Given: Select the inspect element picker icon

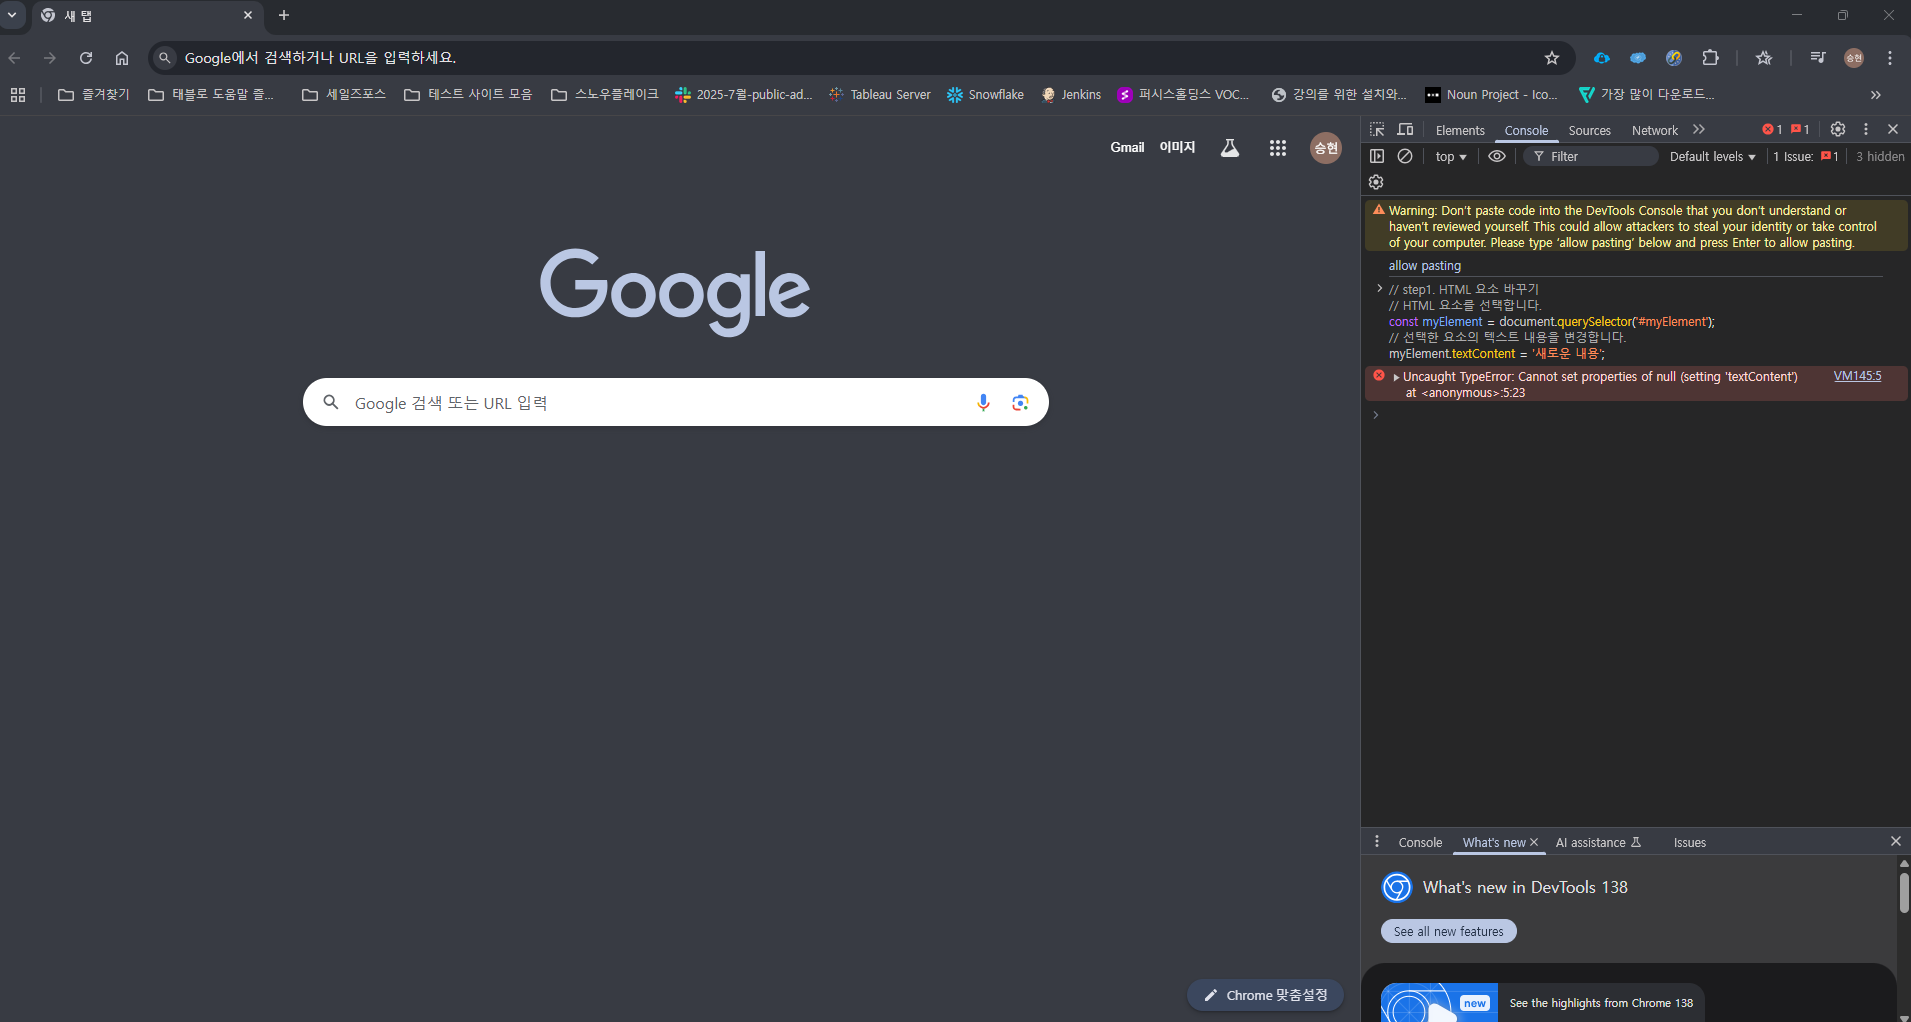Looking at the screenshot, I should 1377,130.
